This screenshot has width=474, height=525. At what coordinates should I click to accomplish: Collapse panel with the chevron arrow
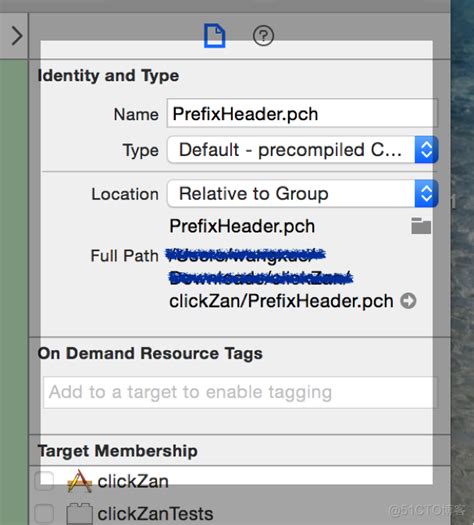(17, 36)
